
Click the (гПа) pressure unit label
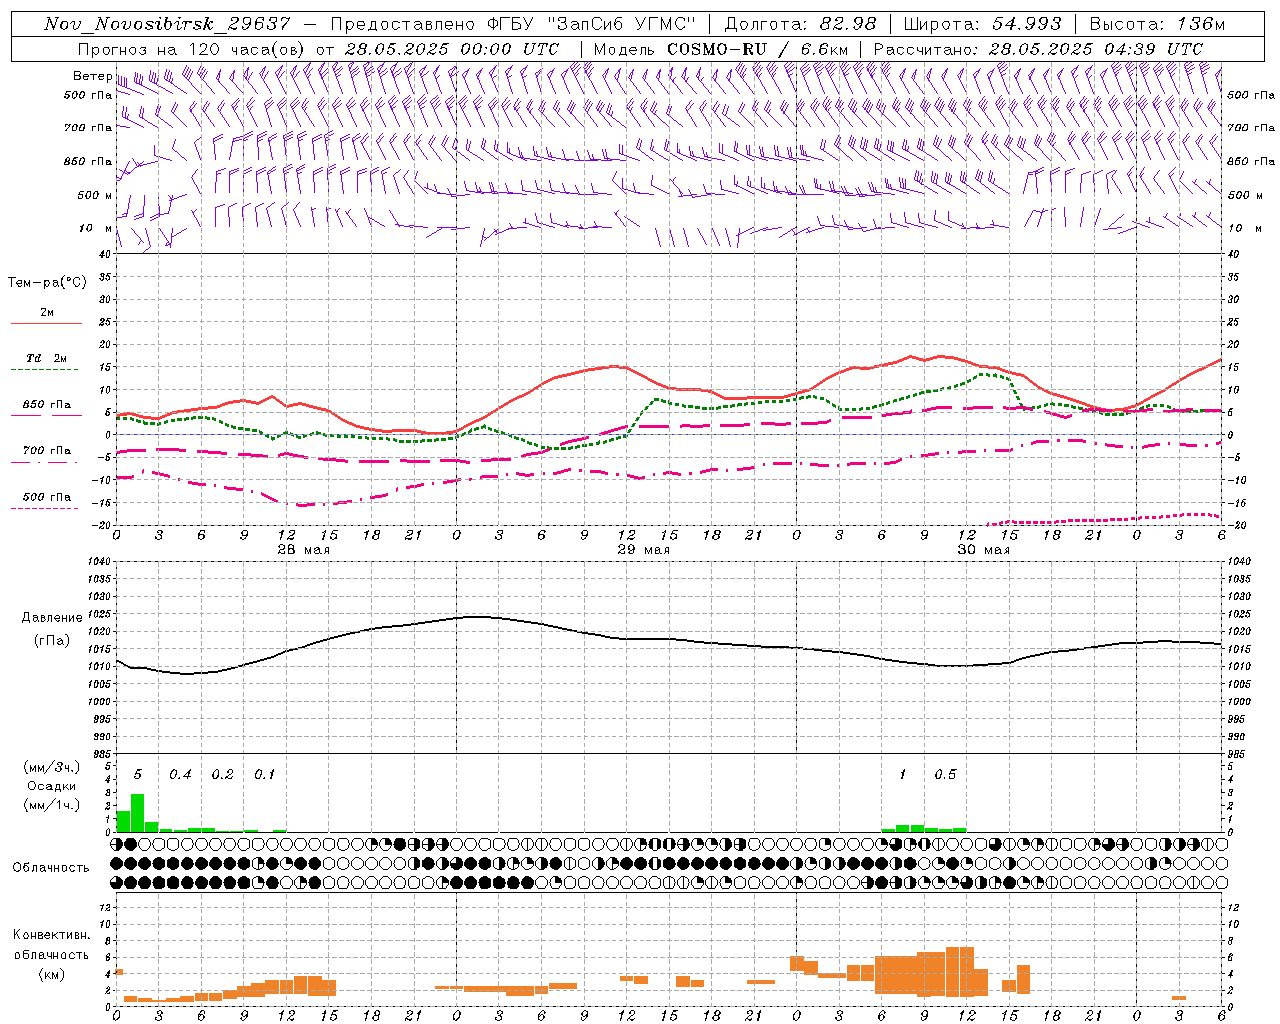(52, 641)
